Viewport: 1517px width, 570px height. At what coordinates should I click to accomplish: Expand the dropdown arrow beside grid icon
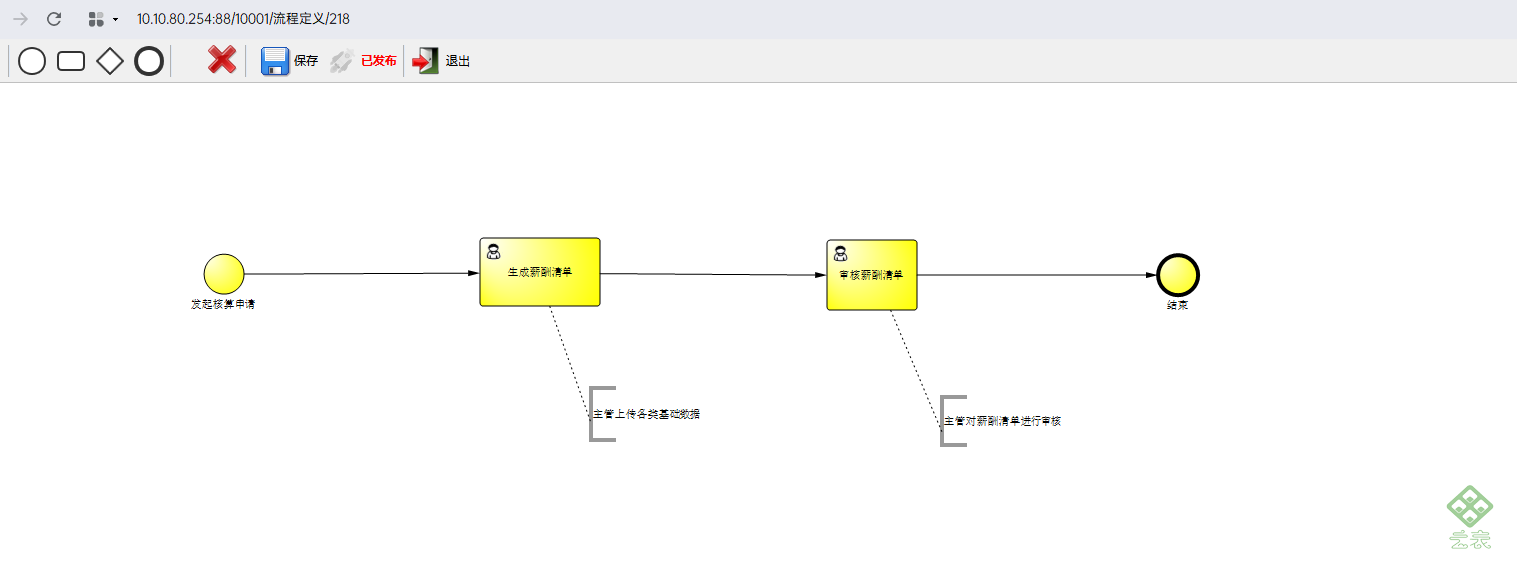[115, 20]
